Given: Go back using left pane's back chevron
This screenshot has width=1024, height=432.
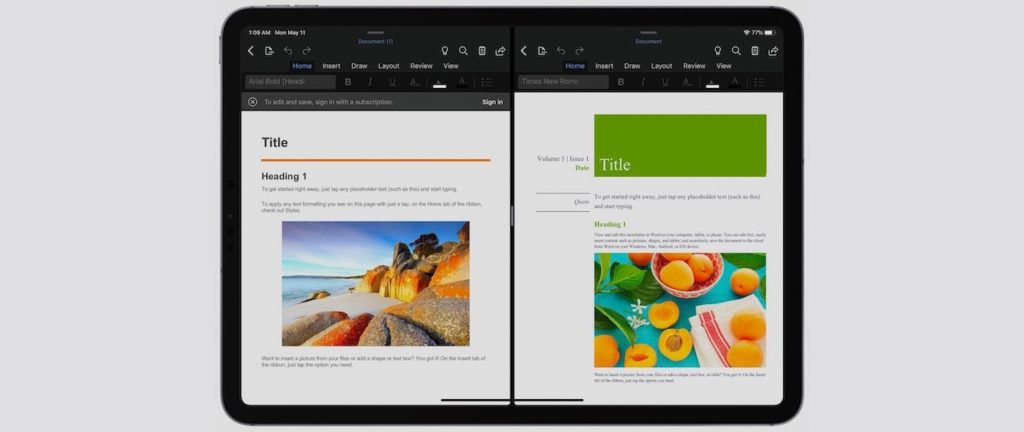Looking at the screenshot, I should [x=251, y=51].
